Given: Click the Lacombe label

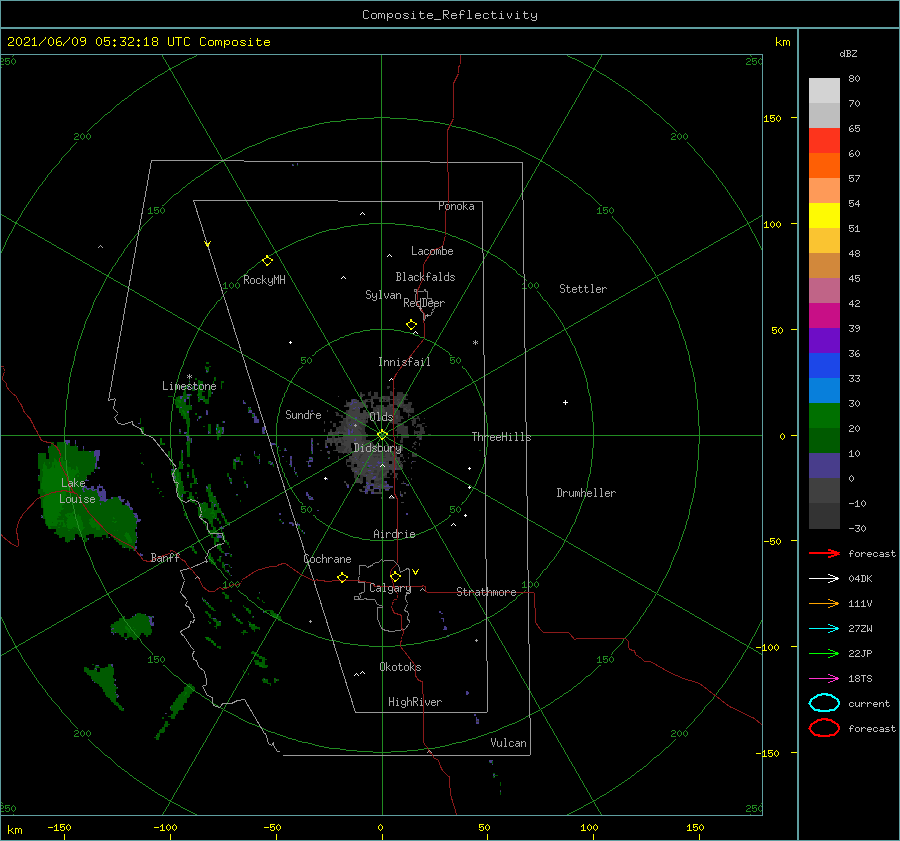Looking at the screenshot, I should 432,251.
